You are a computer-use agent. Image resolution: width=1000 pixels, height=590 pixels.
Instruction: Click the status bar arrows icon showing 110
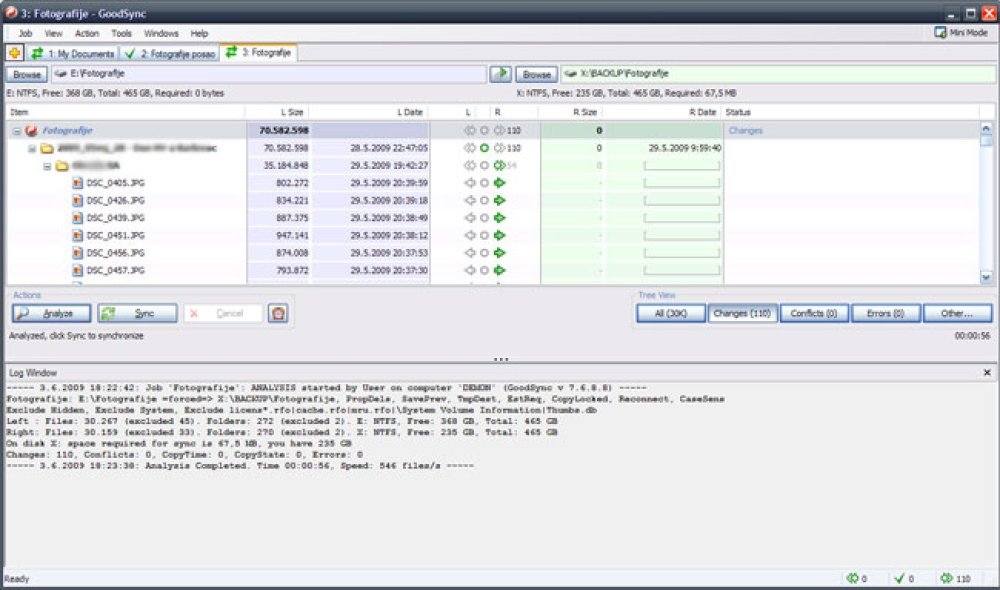coord(946,579)
